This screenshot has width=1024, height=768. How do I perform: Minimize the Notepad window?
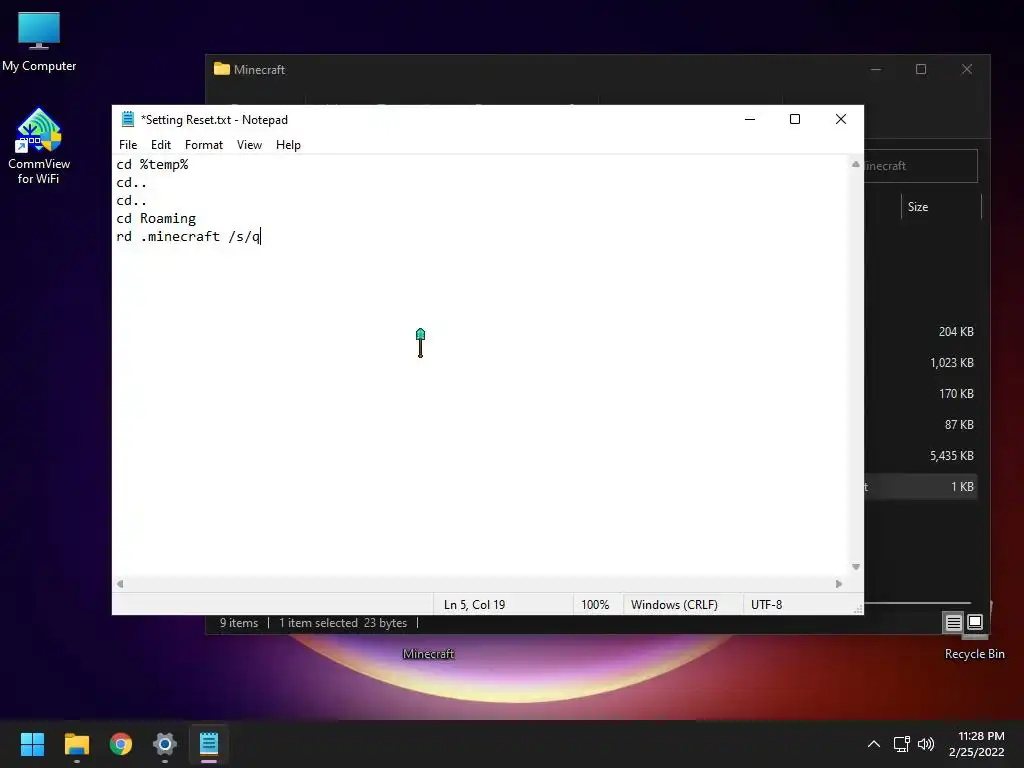click(x=750, y=119)
